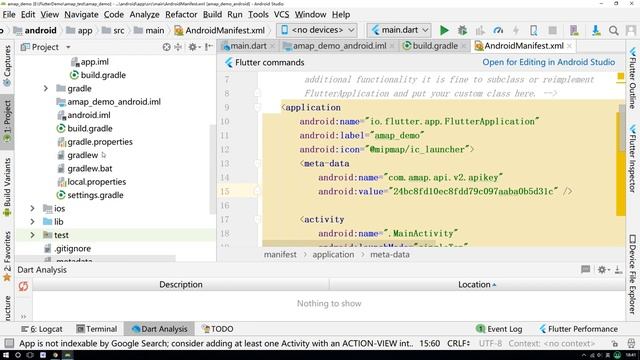Open the Captures side tab
Image resolution: width=640 pixels, height=360 pixels.
point(7,66)
